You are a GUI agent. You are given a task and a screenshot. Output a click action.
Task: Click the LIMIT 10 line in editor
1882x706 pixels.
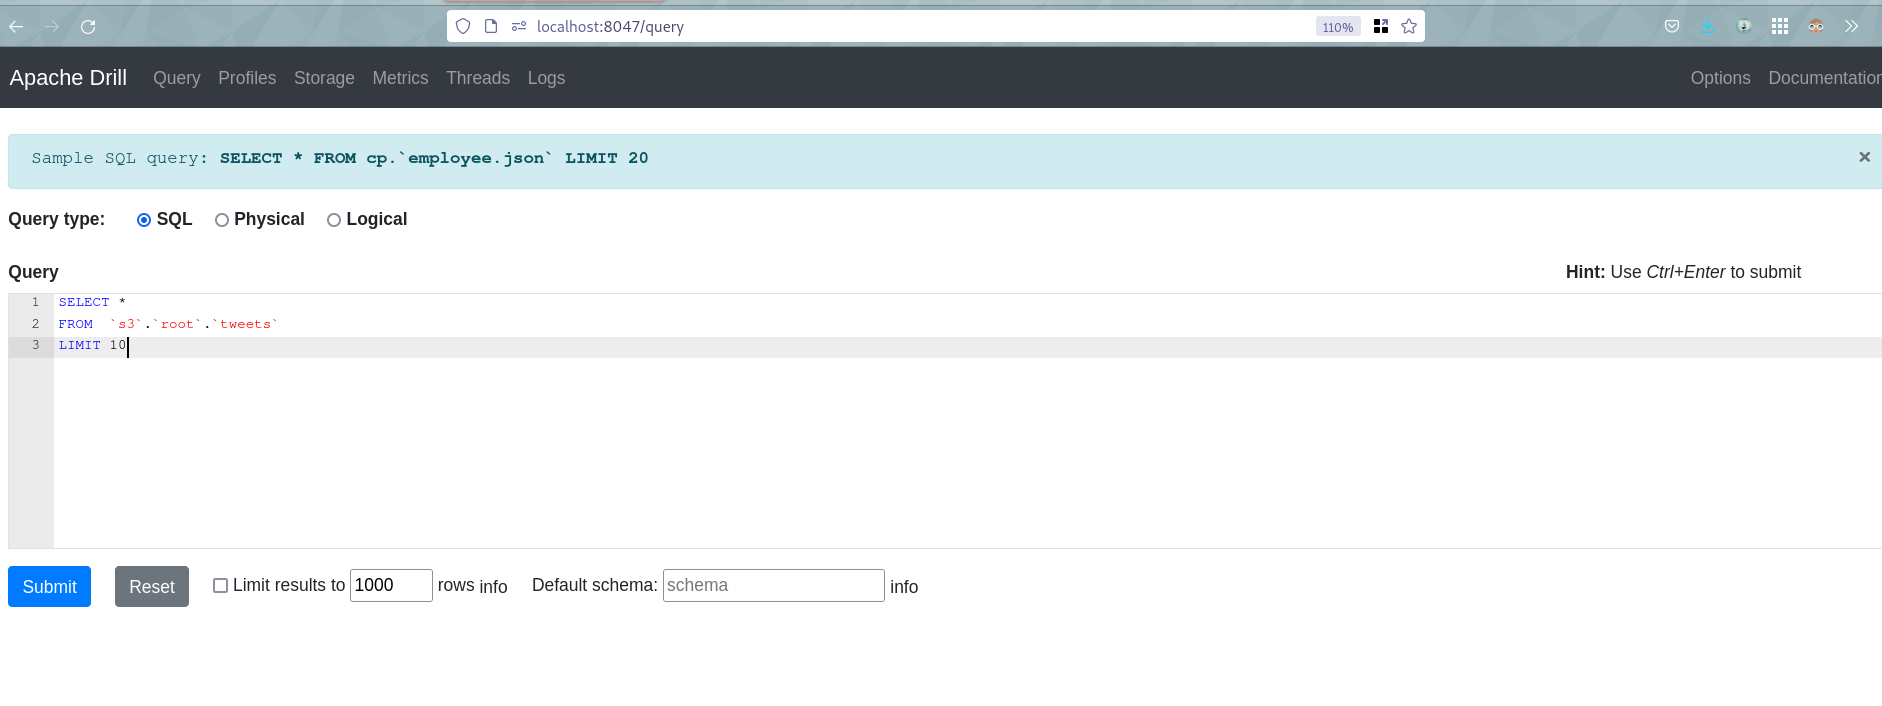(968, 346)
